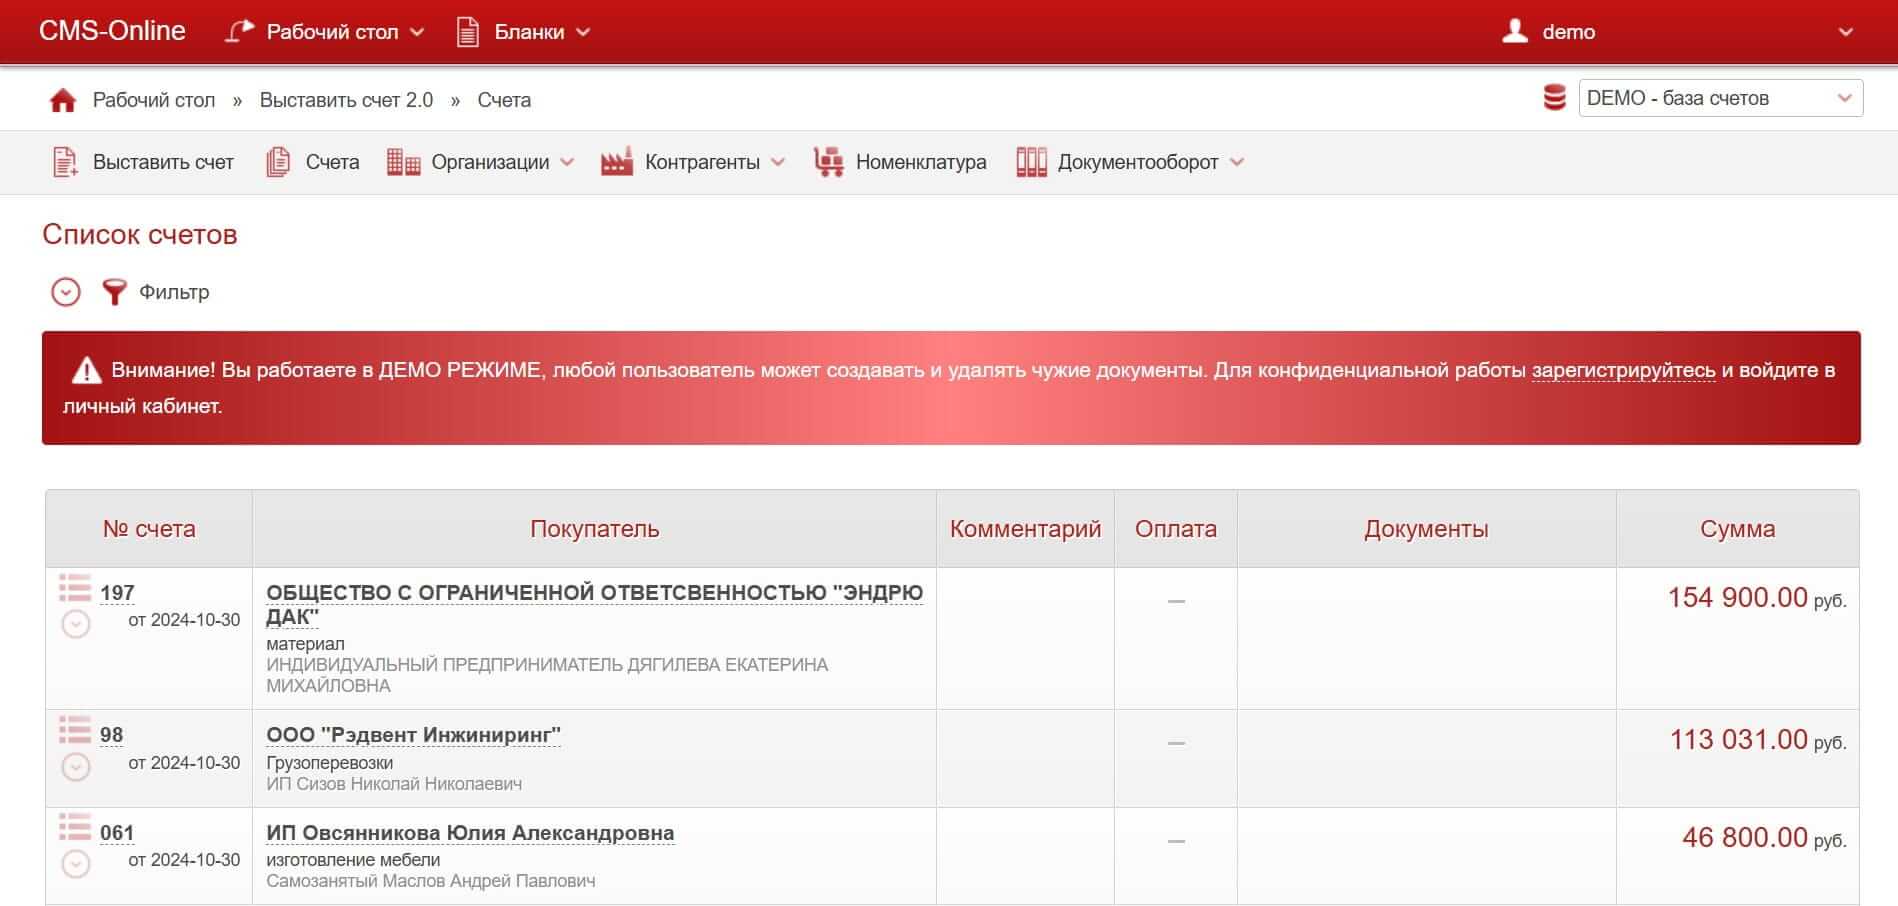
Task: Click the Выставить счет toolbar icon
Action: click(65, 162)
